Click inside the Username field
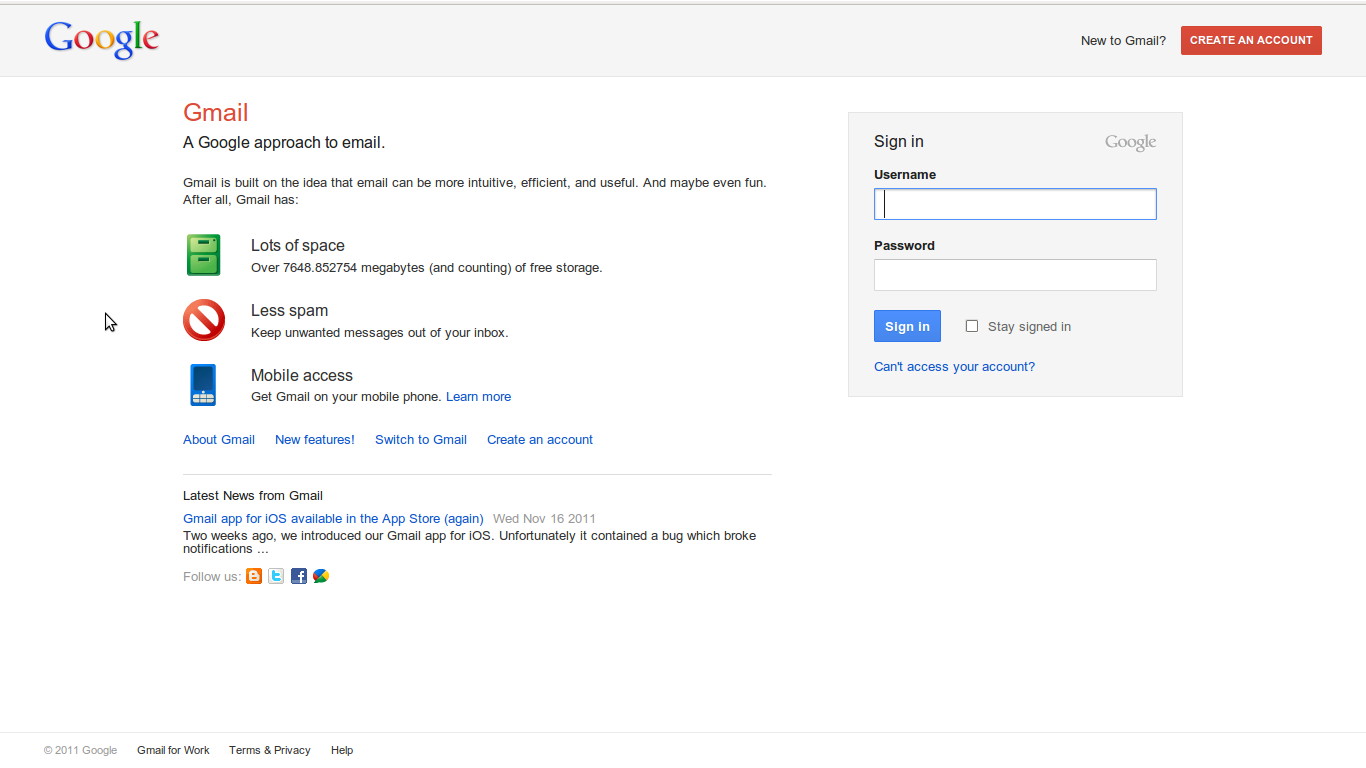This screenshot has width=1366, height=768. 1014,203
